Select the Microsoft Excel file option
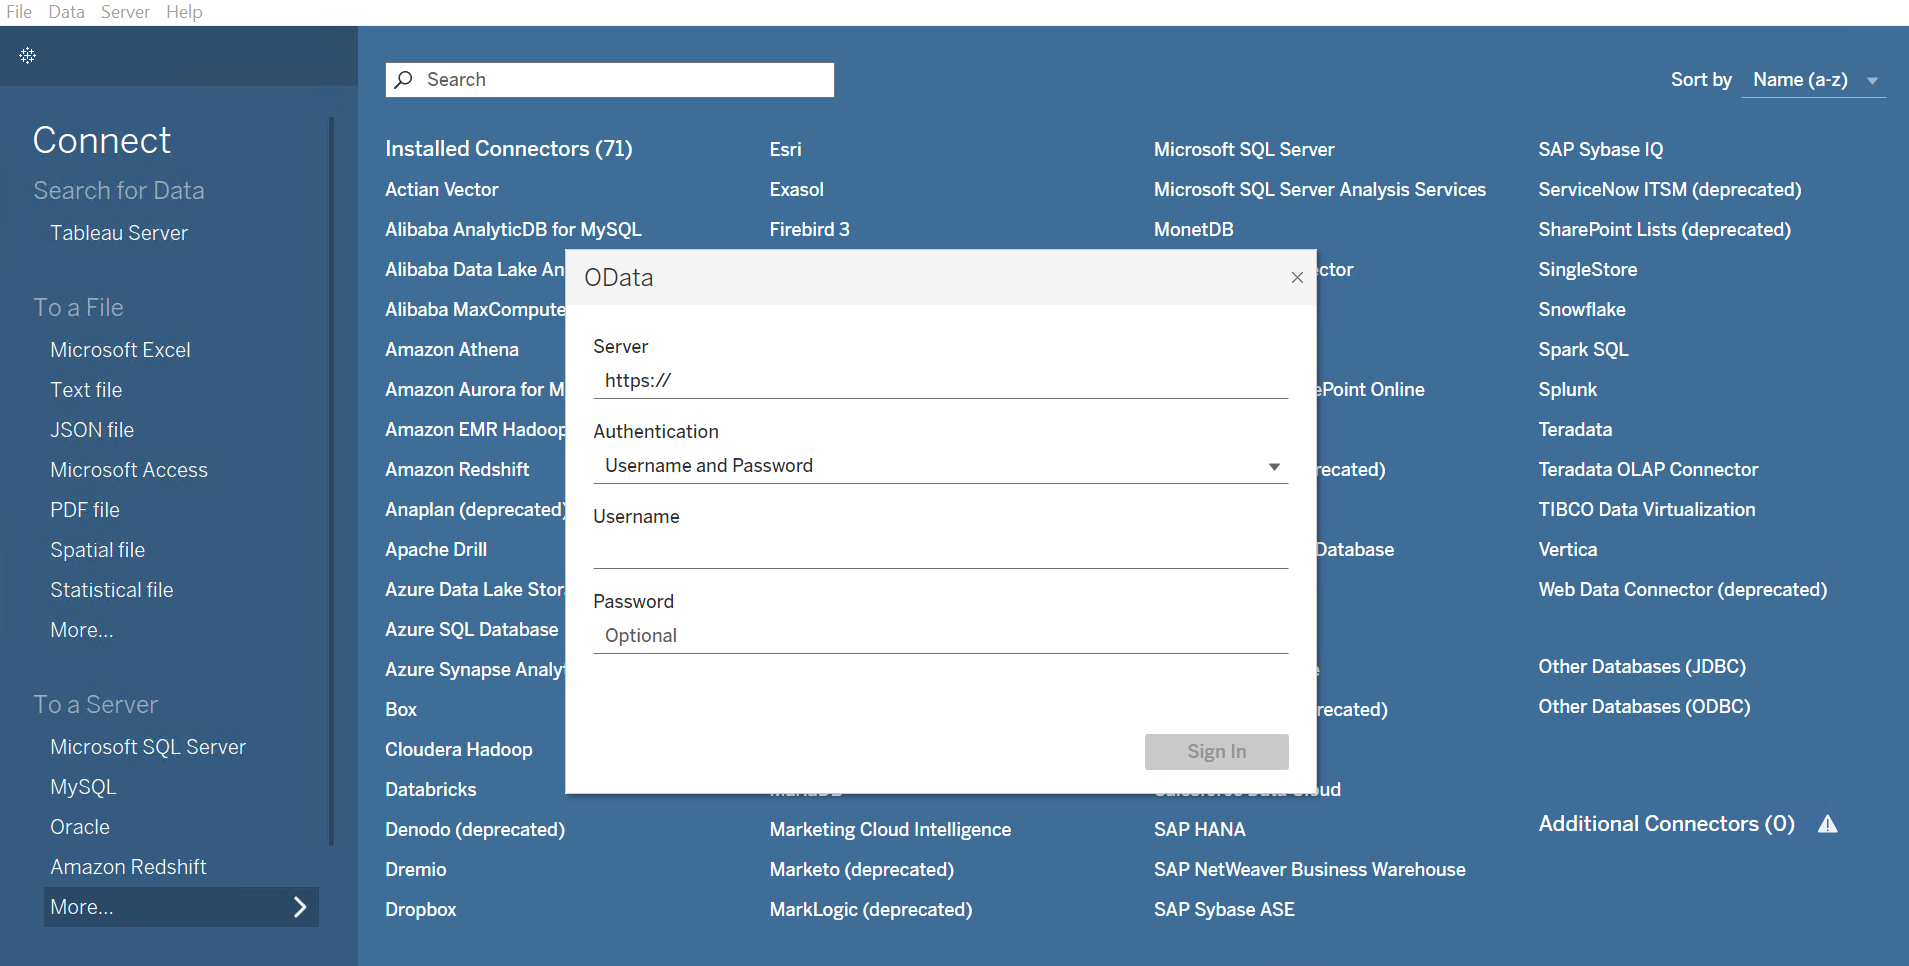1909x966 pixels. [x=120, y=349]
